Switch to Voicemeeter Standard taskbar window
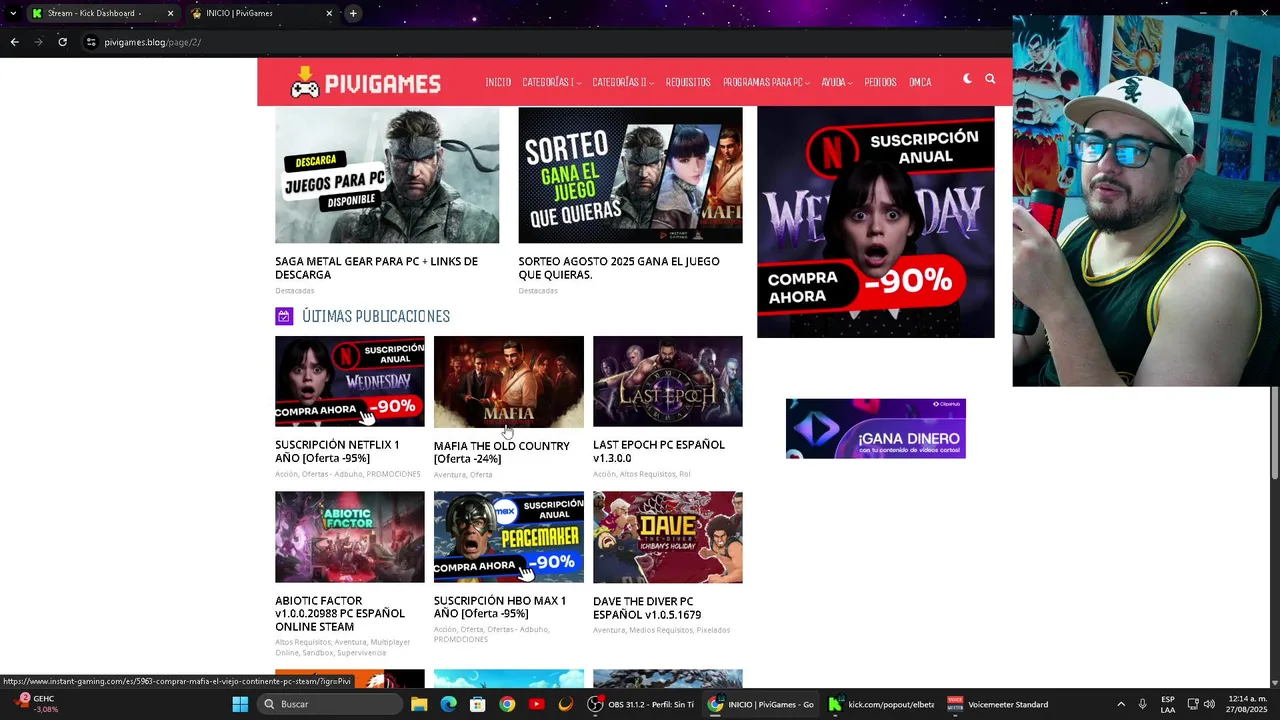This screenshot has height=720, width=1280. pos(999,704)
